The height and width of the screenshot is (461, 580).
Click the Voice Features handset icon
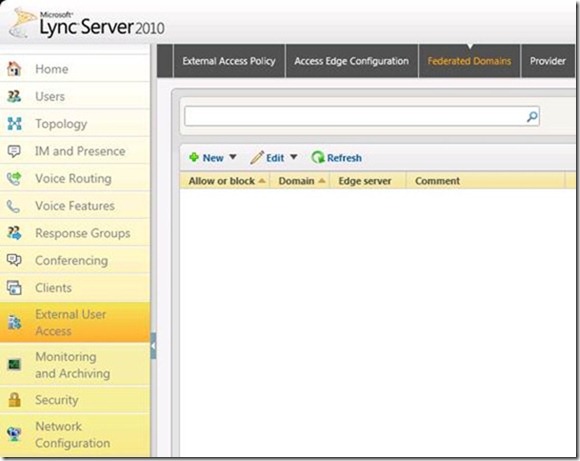[13, 206]
